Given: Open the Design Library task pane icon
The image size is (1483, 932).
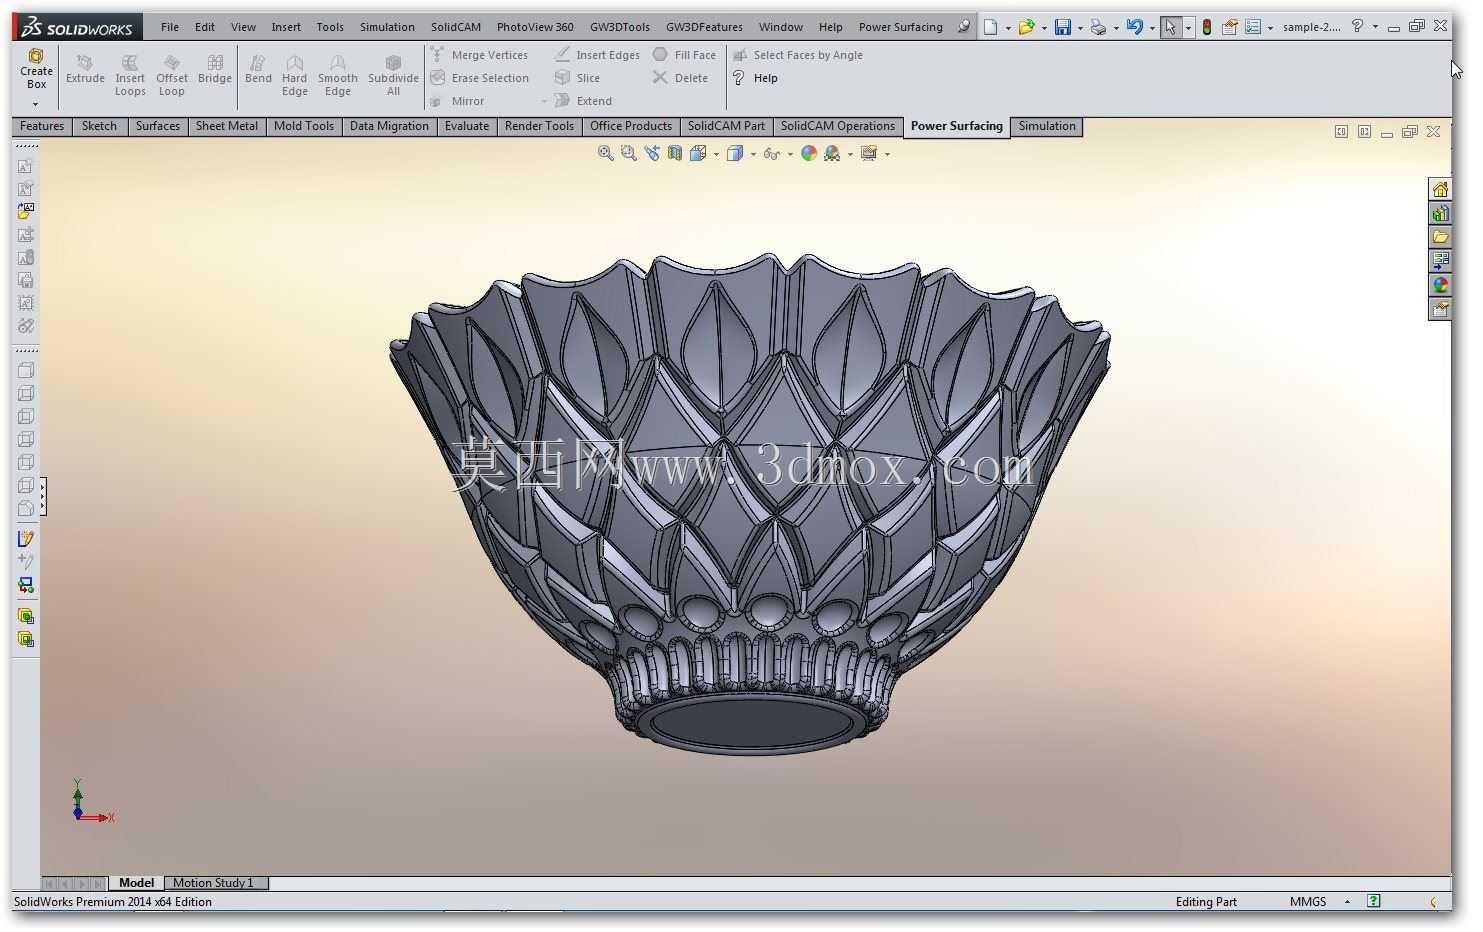Looking at the screenshot, I should click(1440, 213).
